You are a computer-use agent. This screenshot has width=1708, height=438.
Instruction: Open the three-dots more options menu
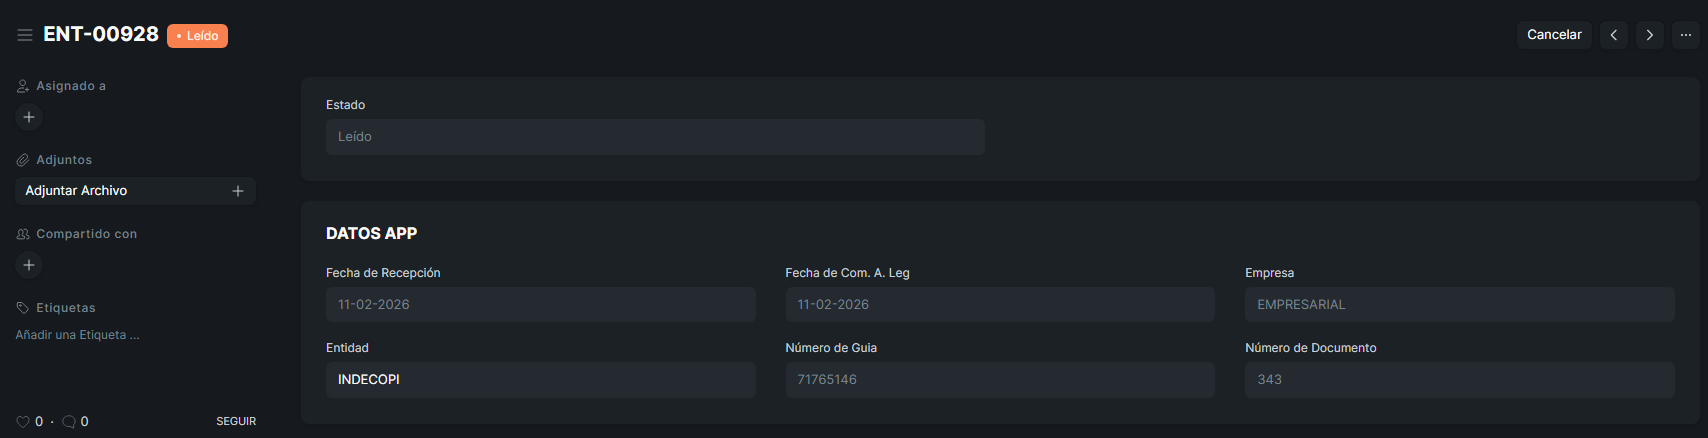1686,35
